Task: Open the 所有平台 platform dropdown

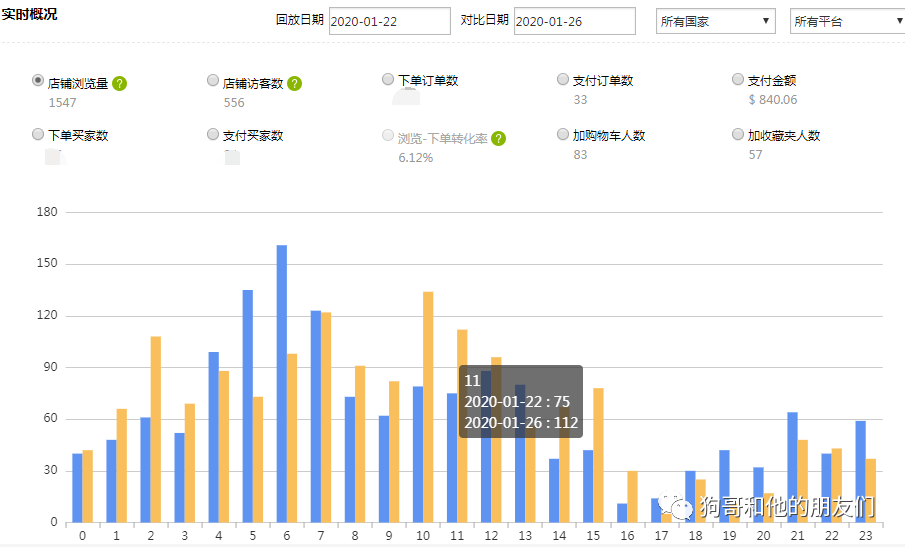Action: click(847, 21)
